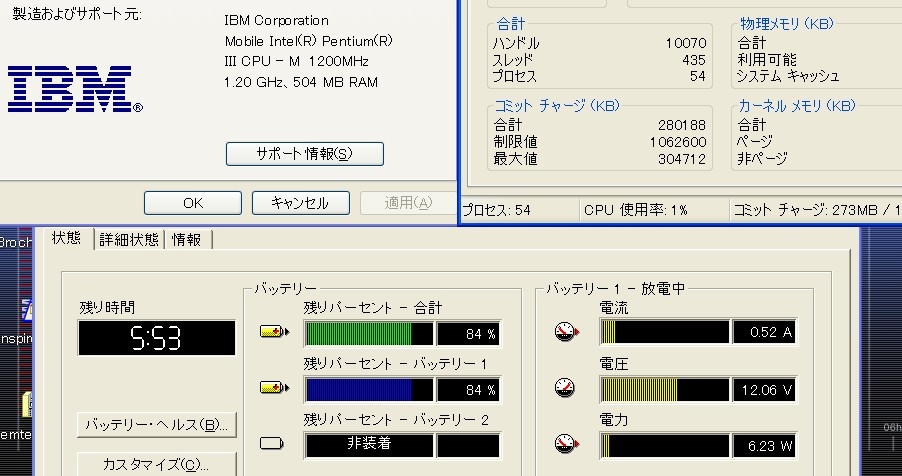
Task: Click the カーネル メモリ (KB) group label
Action: click(797, 106)
